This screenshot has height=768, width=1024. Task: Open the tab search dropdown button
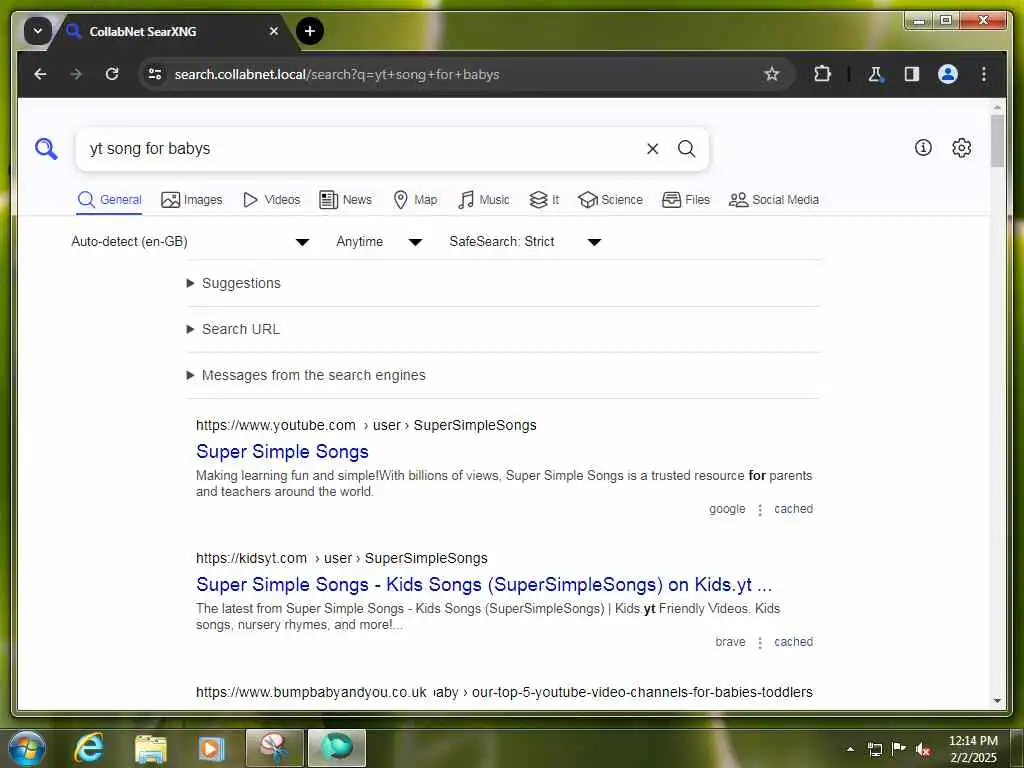point(37,31)
